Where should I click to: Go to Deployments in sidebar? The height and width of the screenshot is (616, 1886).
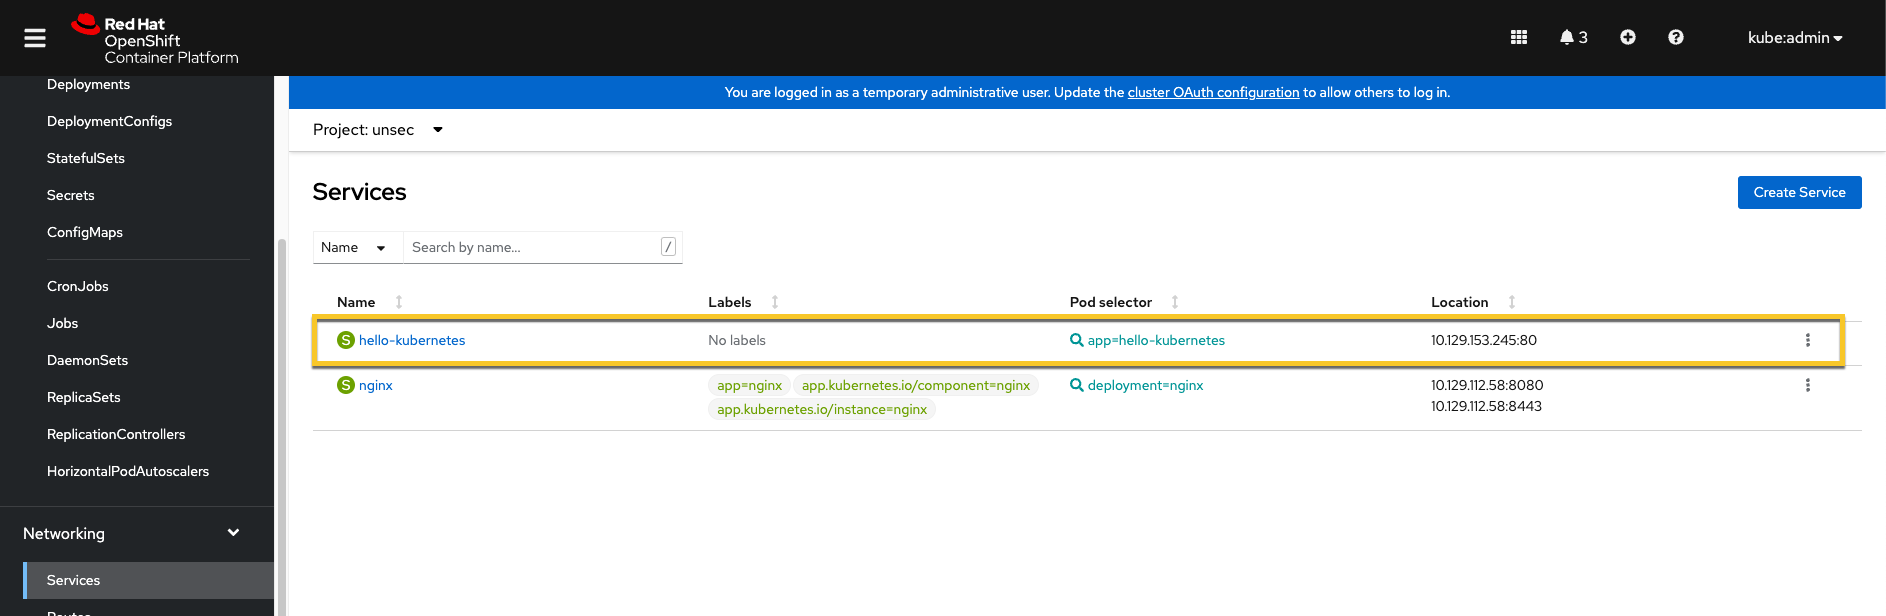pos(88,84)
